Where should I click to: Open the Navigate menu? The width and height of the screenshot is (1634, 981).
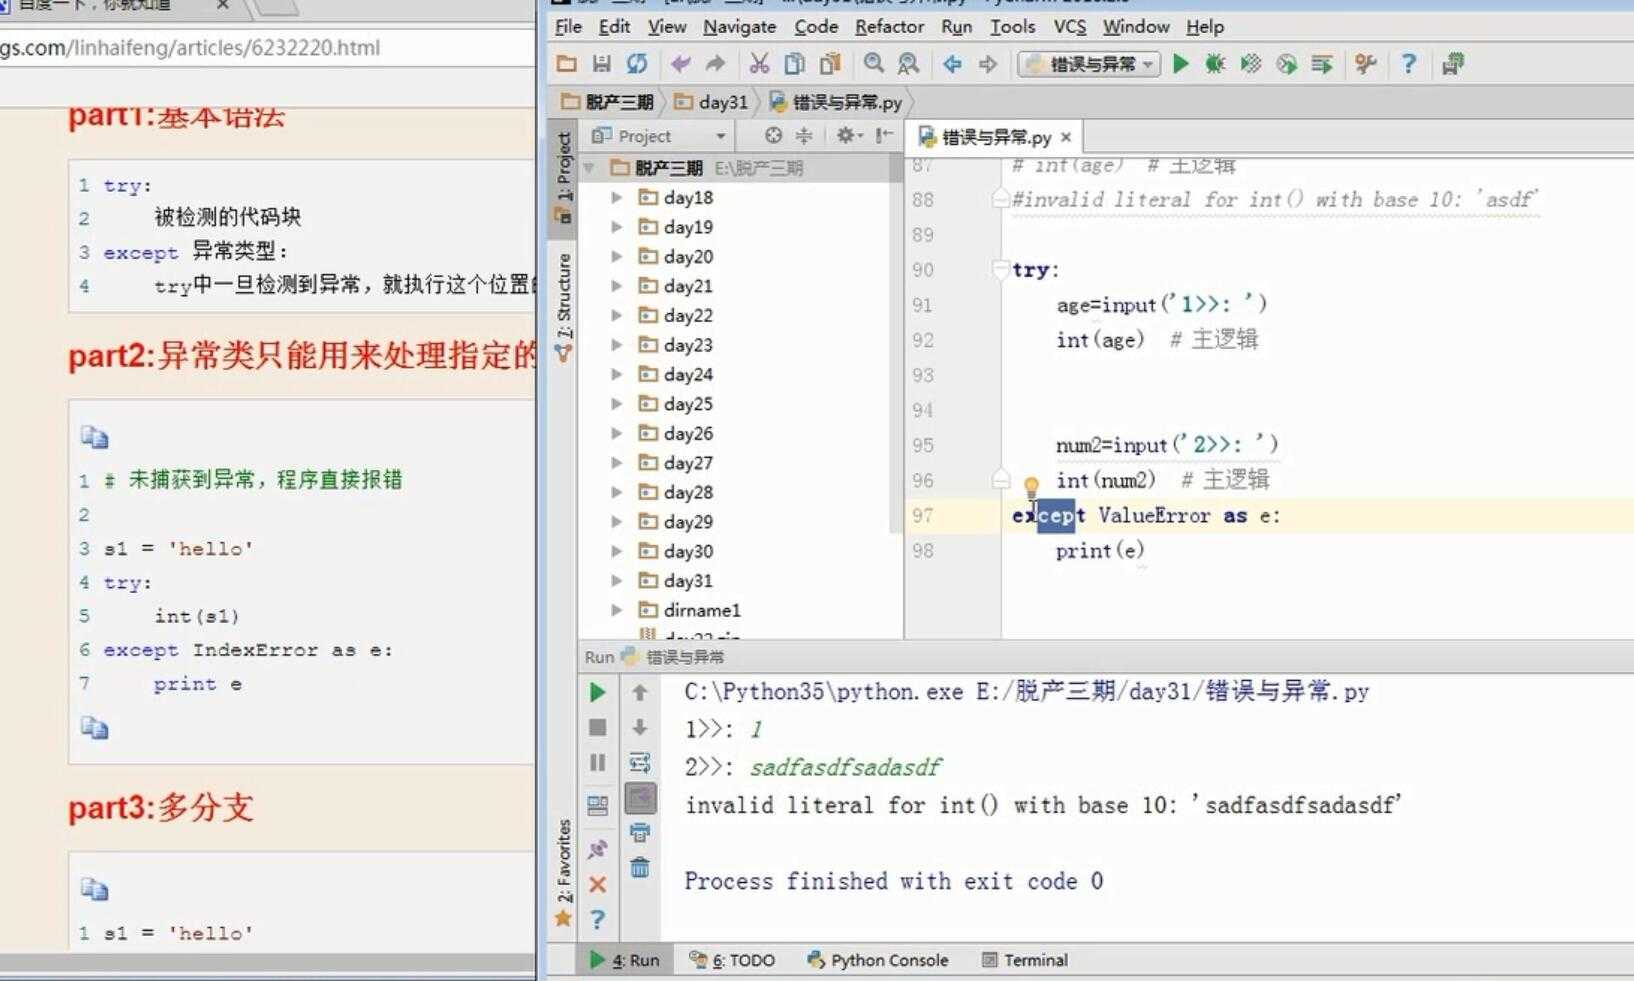click(739, 27)
